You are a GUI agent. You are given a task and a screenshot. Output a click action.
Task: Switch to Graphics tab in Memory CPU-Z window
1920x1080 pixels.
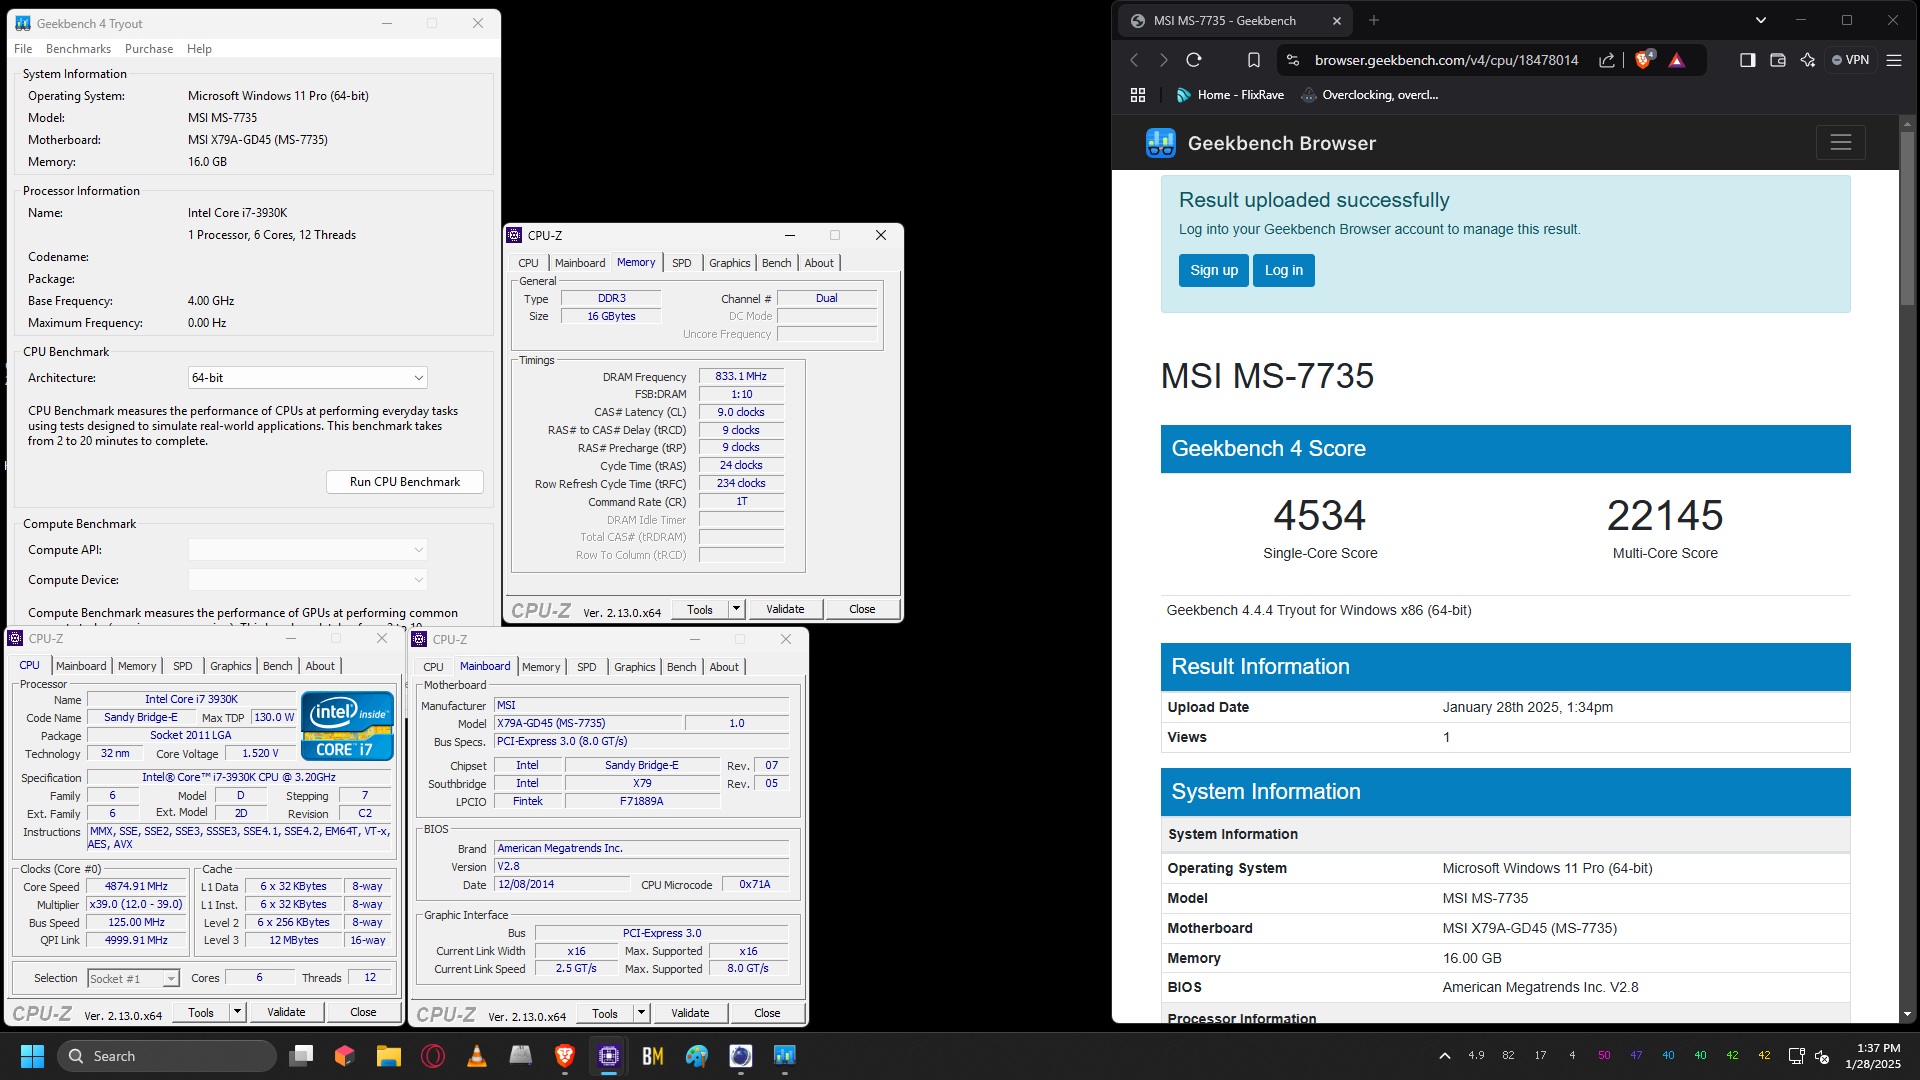(729, 263)
